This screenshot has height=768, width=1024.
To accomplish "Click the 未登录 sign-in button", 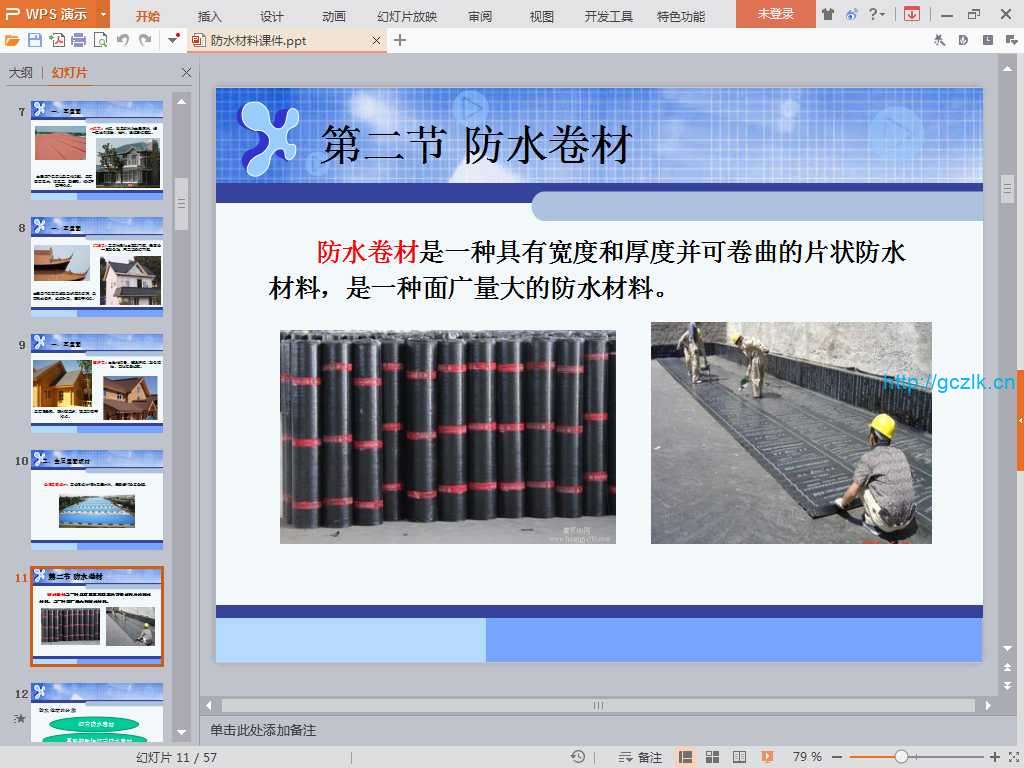I will (x=775, y=14).
